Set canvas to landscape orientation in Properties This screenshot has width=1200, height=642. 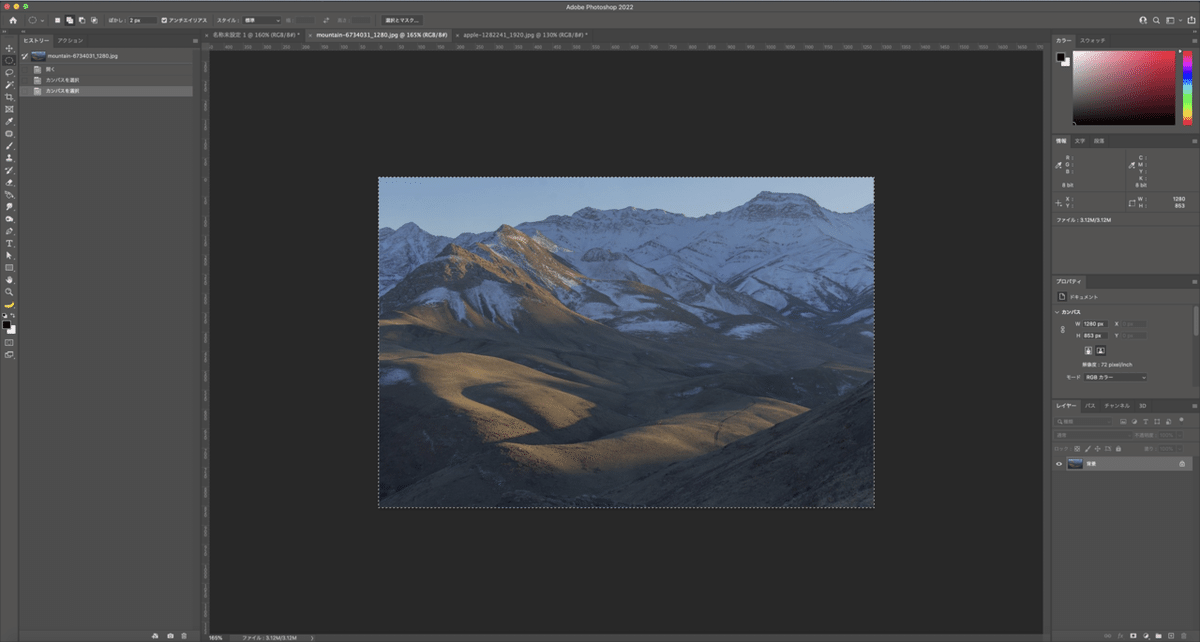click(x=1100, y=351)
